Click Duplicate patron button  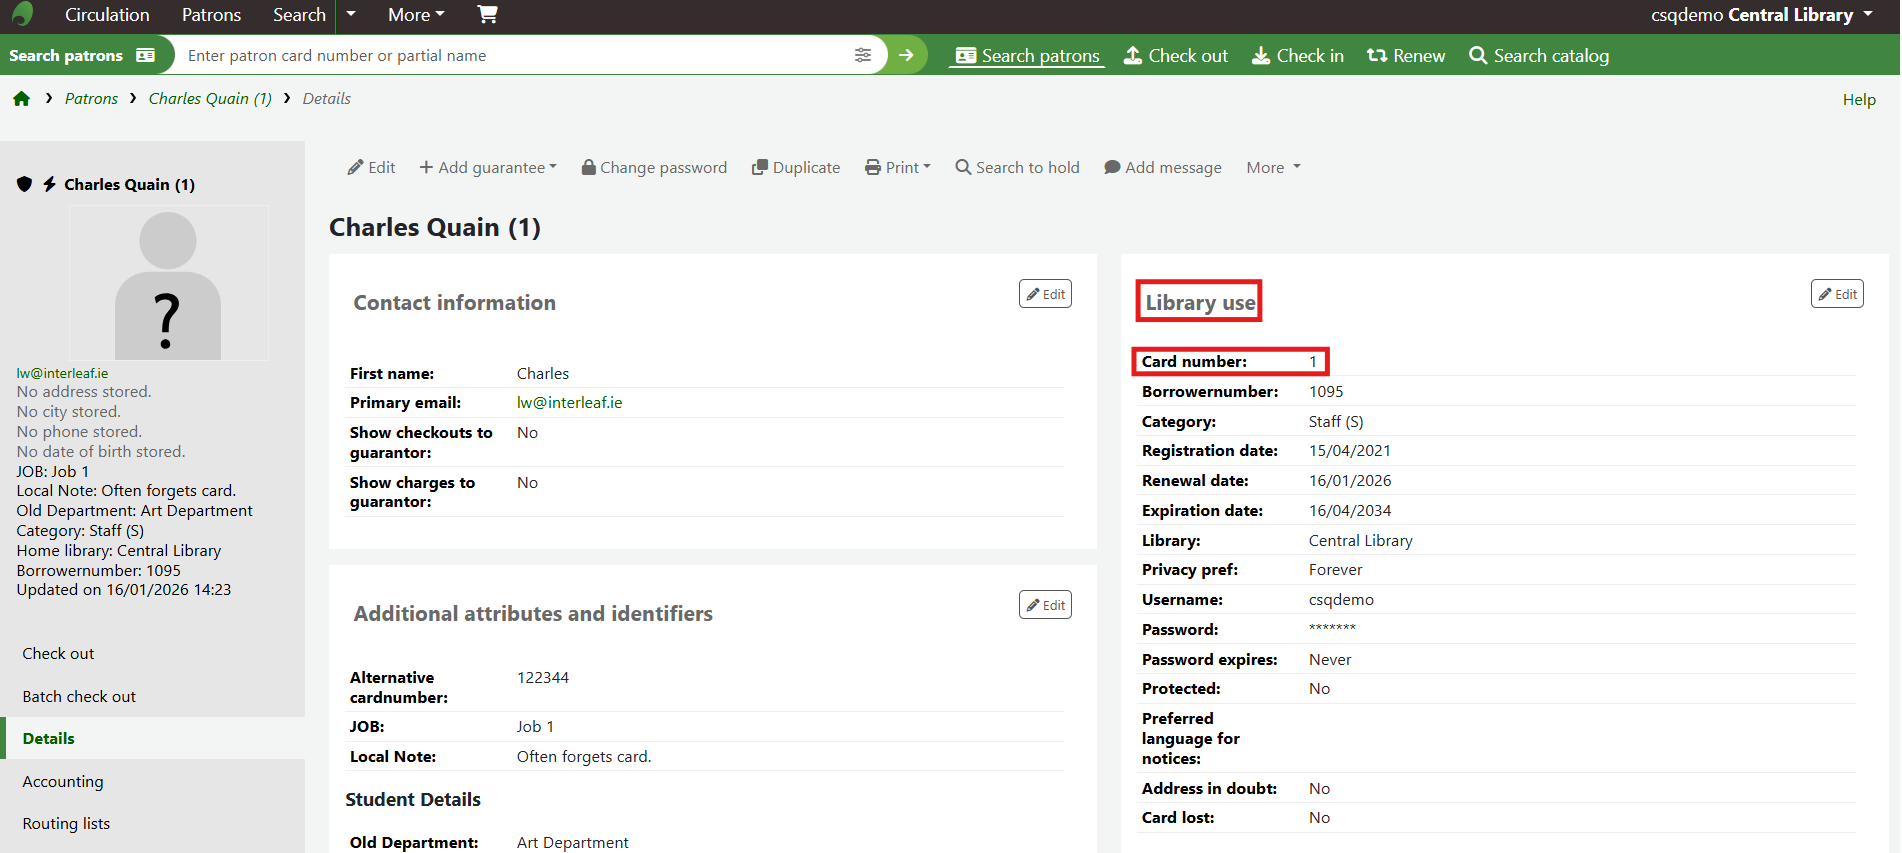796,167
